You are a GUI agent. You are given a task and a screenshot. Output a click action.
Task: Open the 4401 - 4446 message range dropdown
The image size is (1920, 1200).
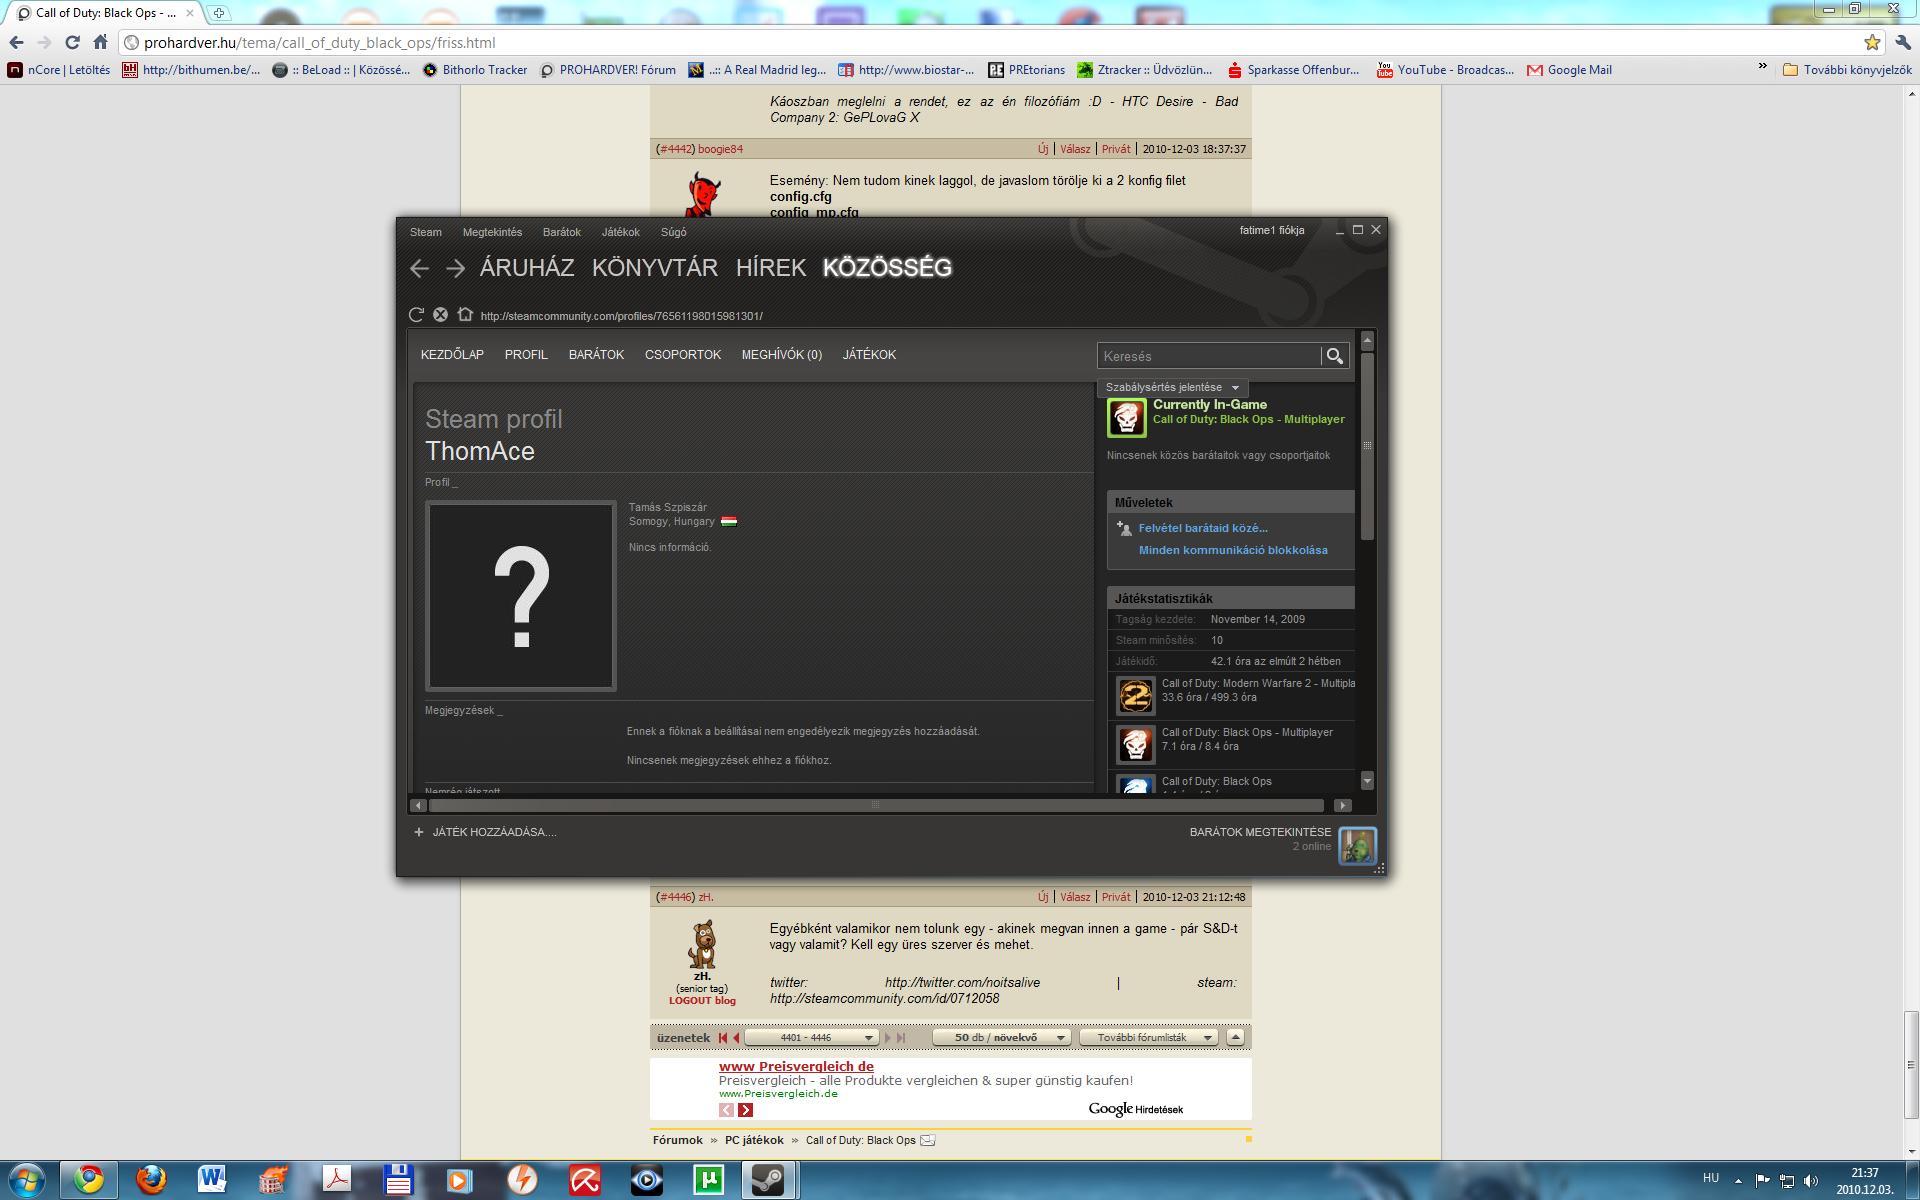tap(811, 1038)
